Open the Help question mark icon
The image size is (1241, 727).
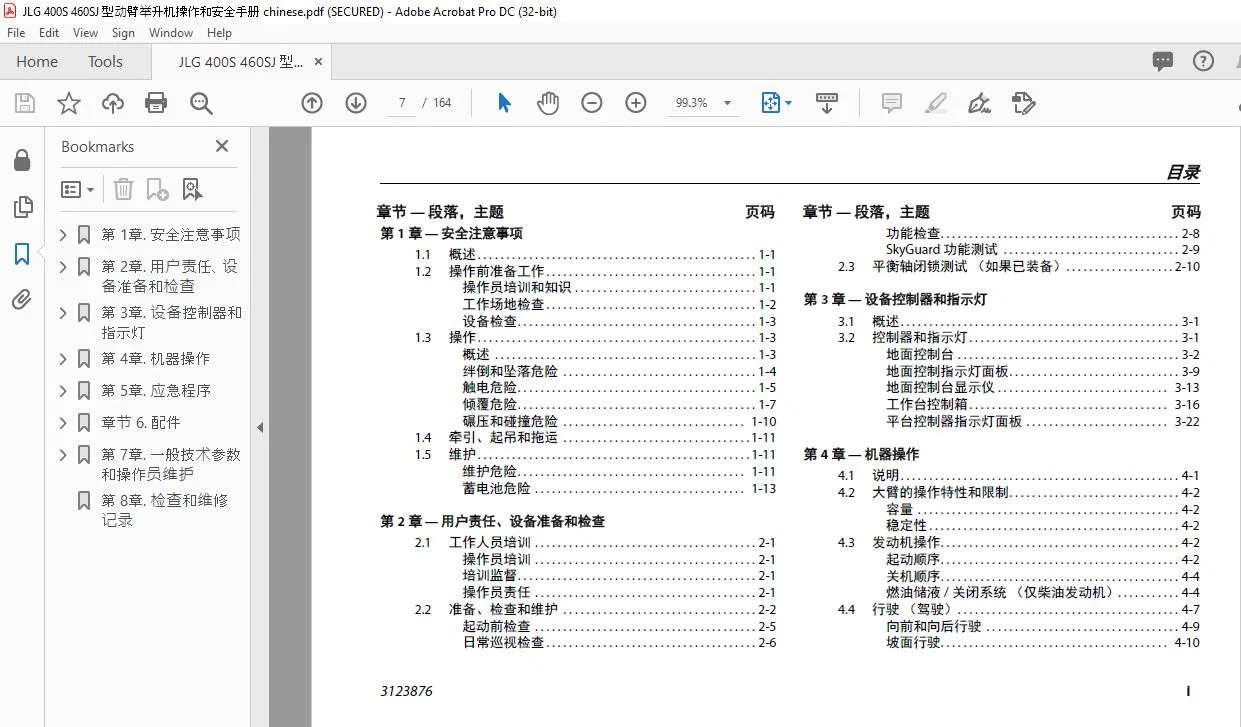coord(1204,61)
